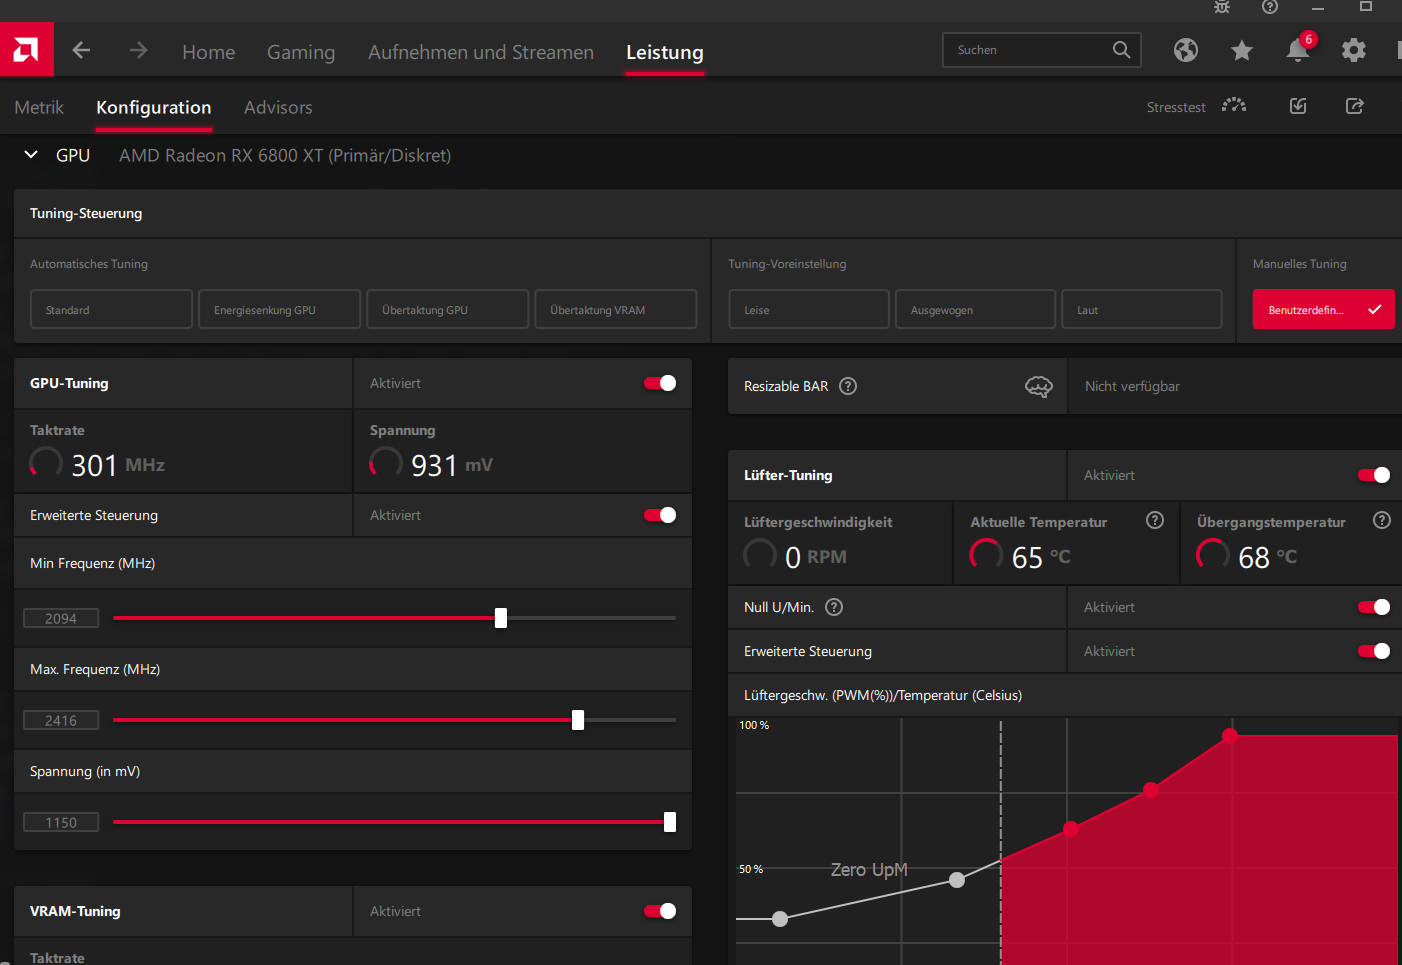Click Min Frequenz value field 2094
This screenshot has height=965, width=1402.
(61, 618)
